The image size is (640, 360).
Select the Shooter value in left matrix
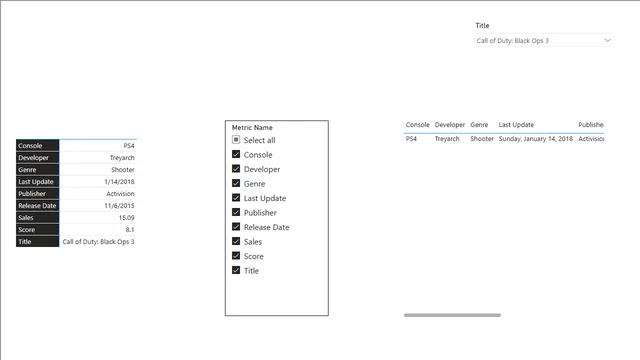[x=123, y=169]
